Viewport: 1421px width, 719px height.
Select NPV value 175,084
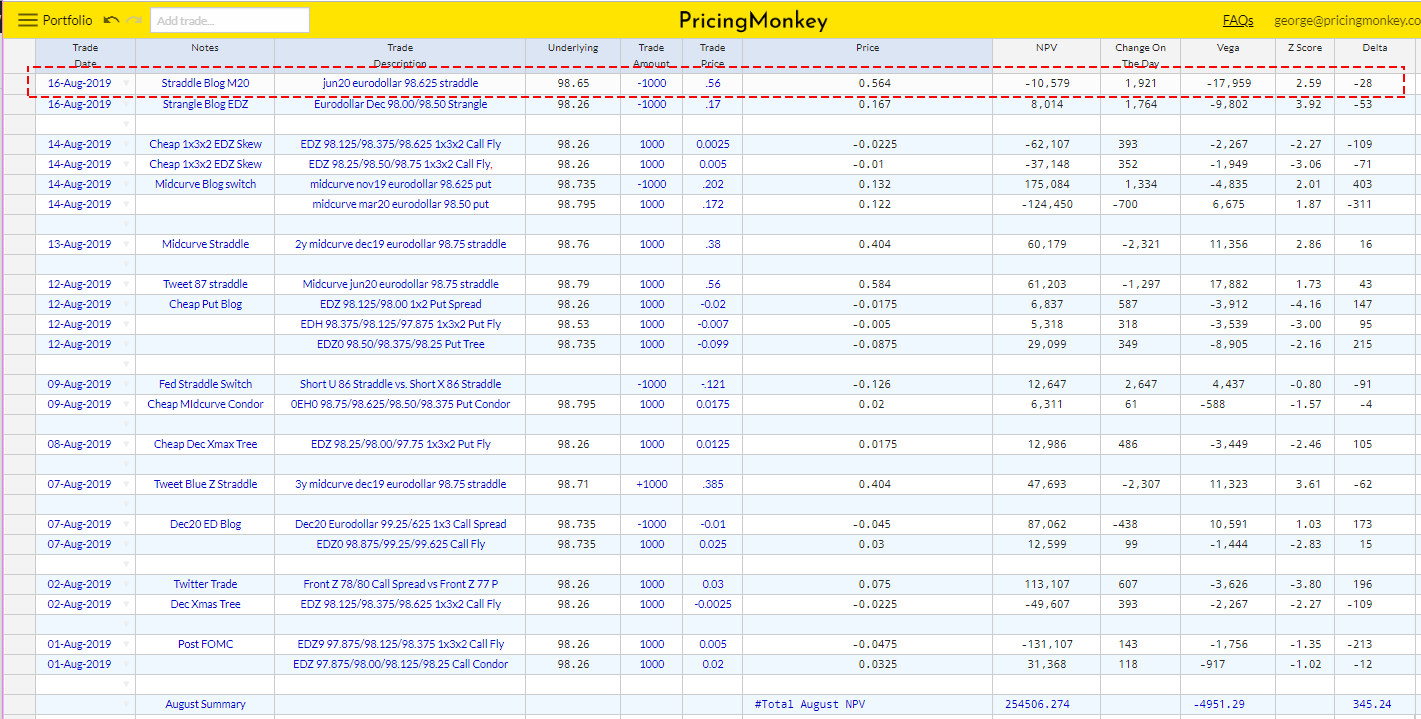(1045, 184)
